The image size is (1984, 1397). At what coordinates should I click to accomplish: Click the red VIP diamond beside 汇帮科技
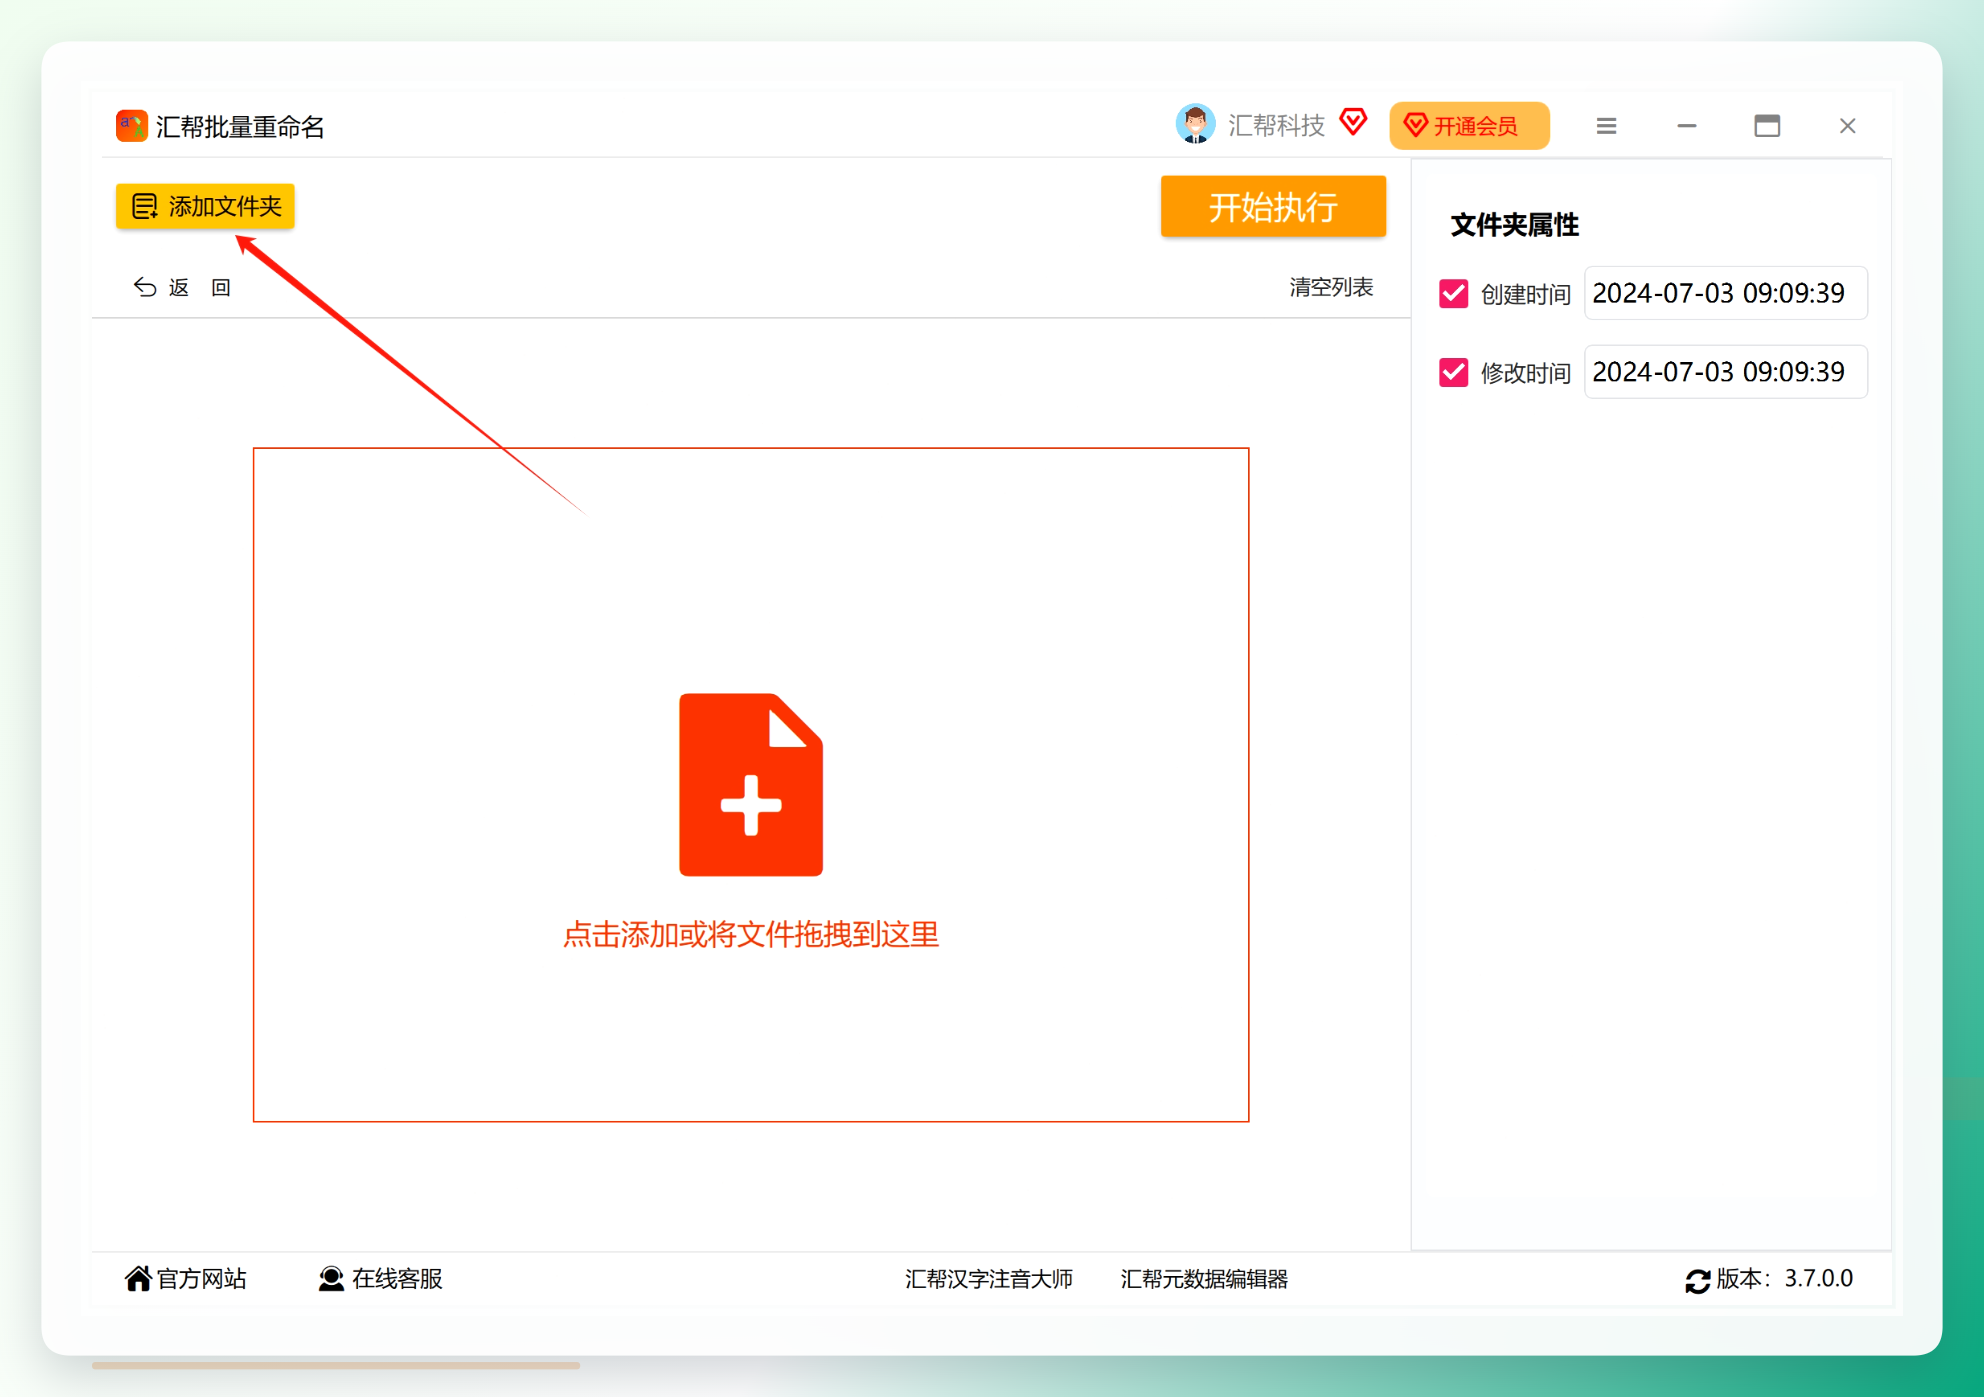click(x=1354, y=123)
